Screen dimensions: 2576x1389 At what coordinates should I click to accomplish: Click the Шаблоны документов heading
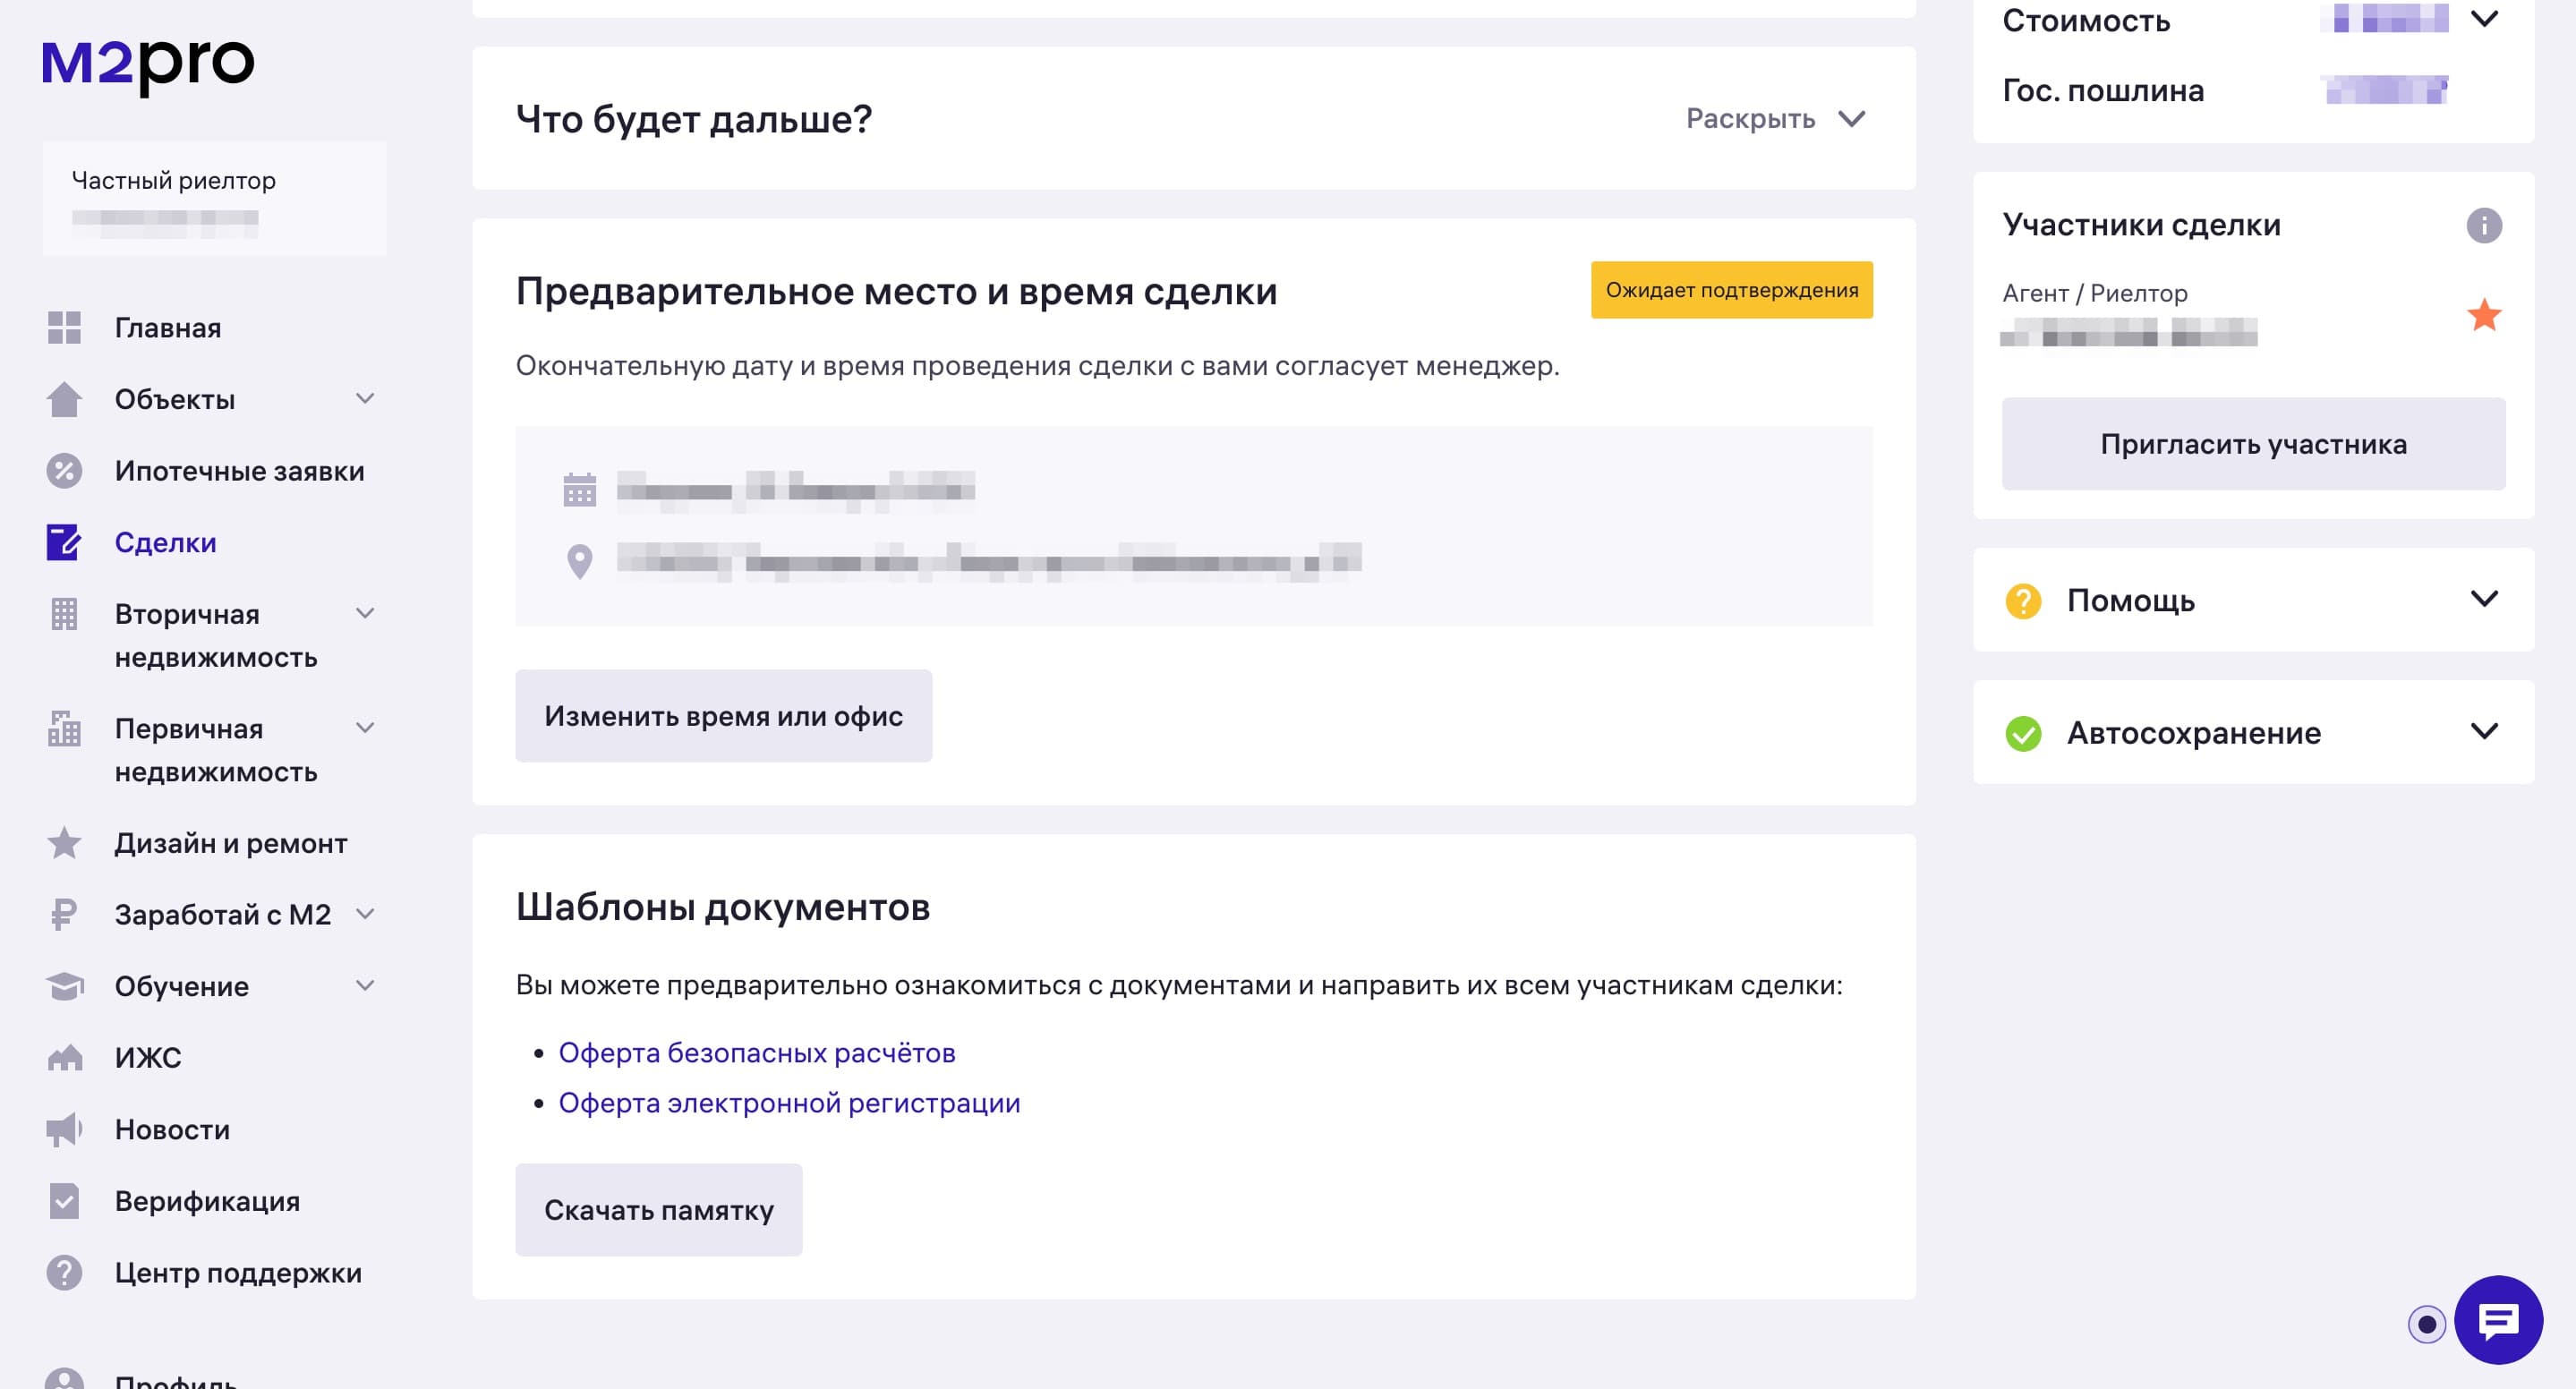point(723,907)
